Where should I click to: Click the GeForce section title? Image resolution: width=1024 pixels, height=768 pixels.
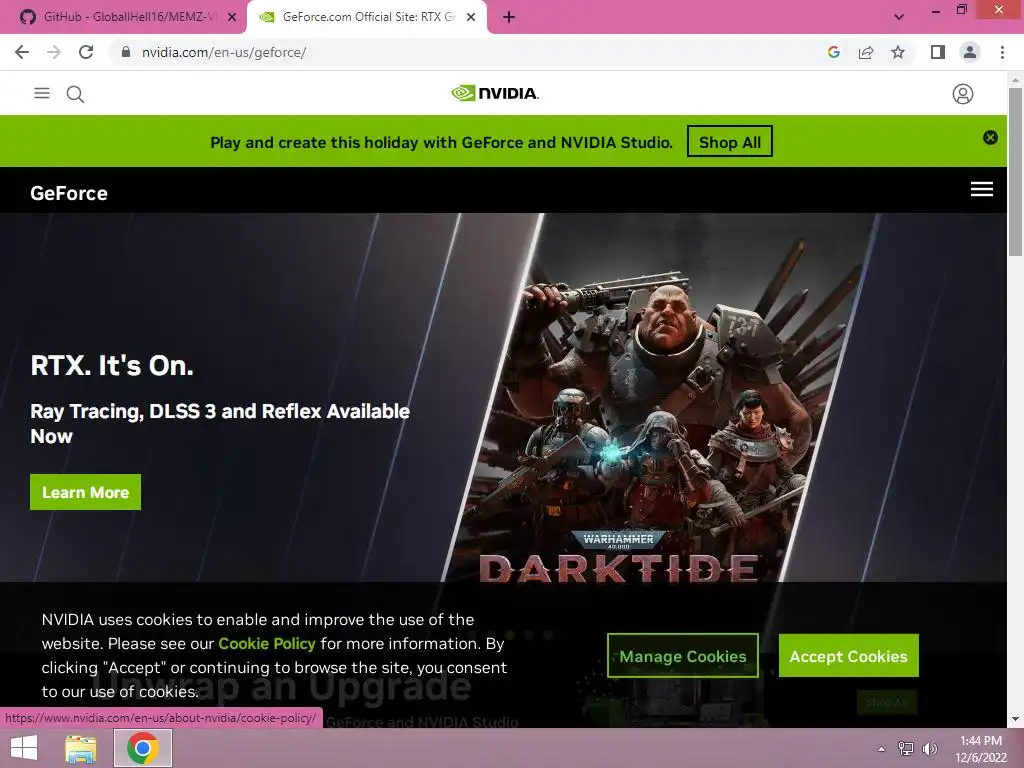(x=69, y=193)
